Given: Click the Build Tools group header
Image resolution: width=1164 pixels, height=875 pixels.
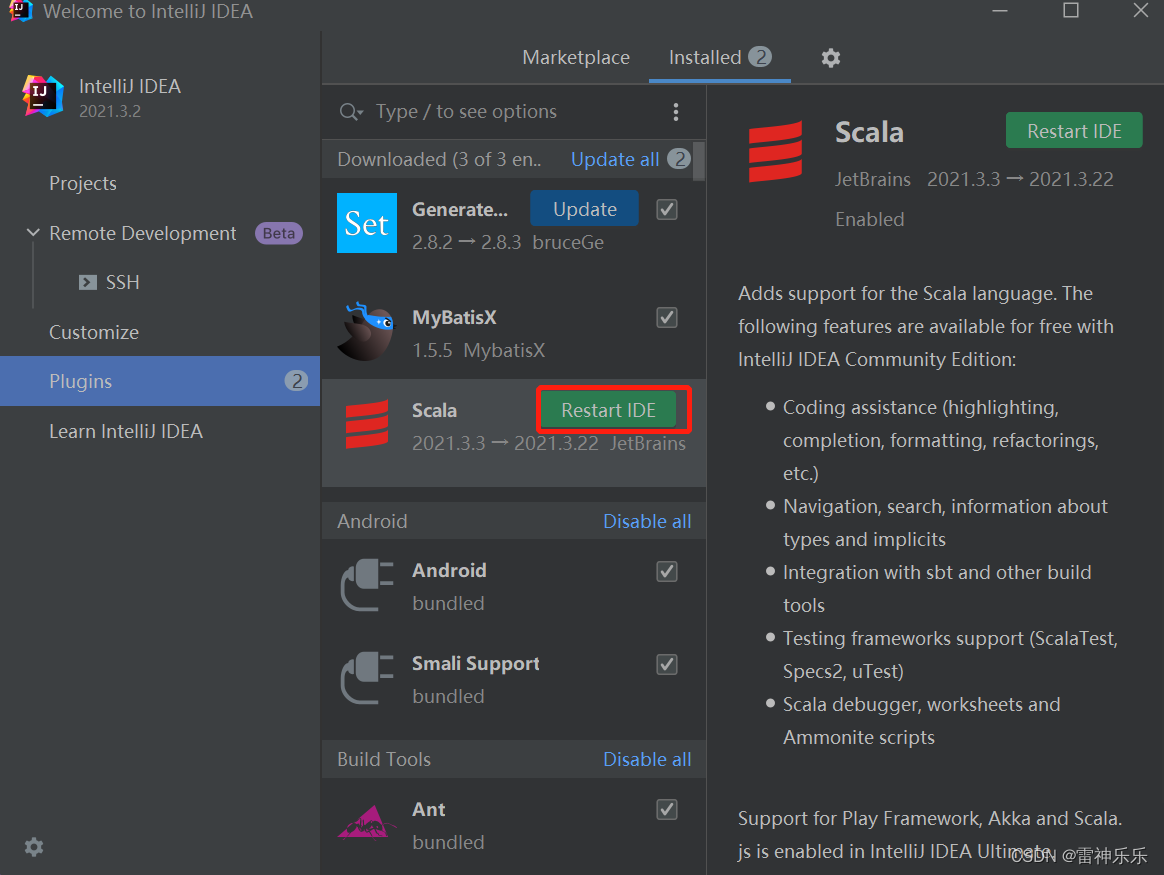Looking at the screenshot, I should click(x=513, y=759).
